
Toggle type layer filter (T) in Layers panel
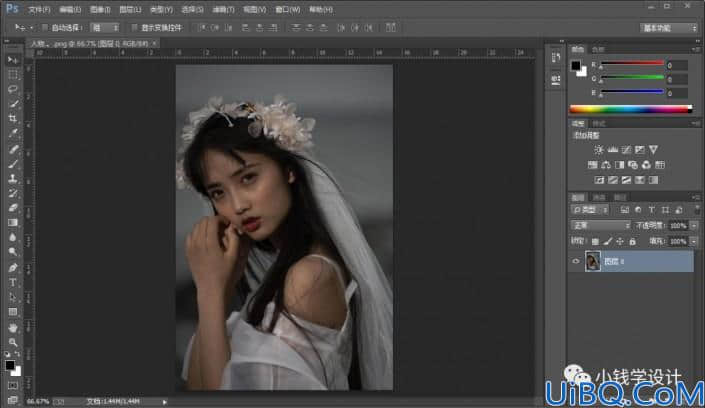(x=651, y=210)
